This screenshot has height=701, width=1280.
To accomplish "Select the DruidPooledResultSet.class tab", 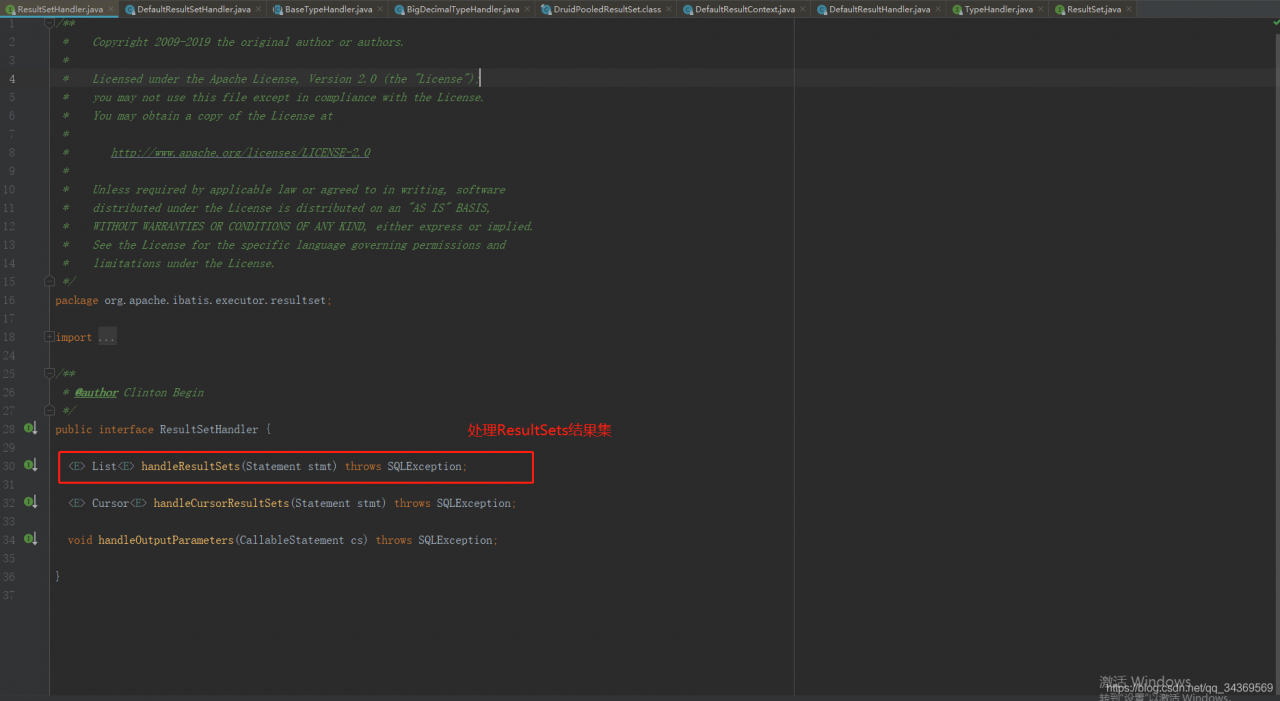I will click(607, 9).
